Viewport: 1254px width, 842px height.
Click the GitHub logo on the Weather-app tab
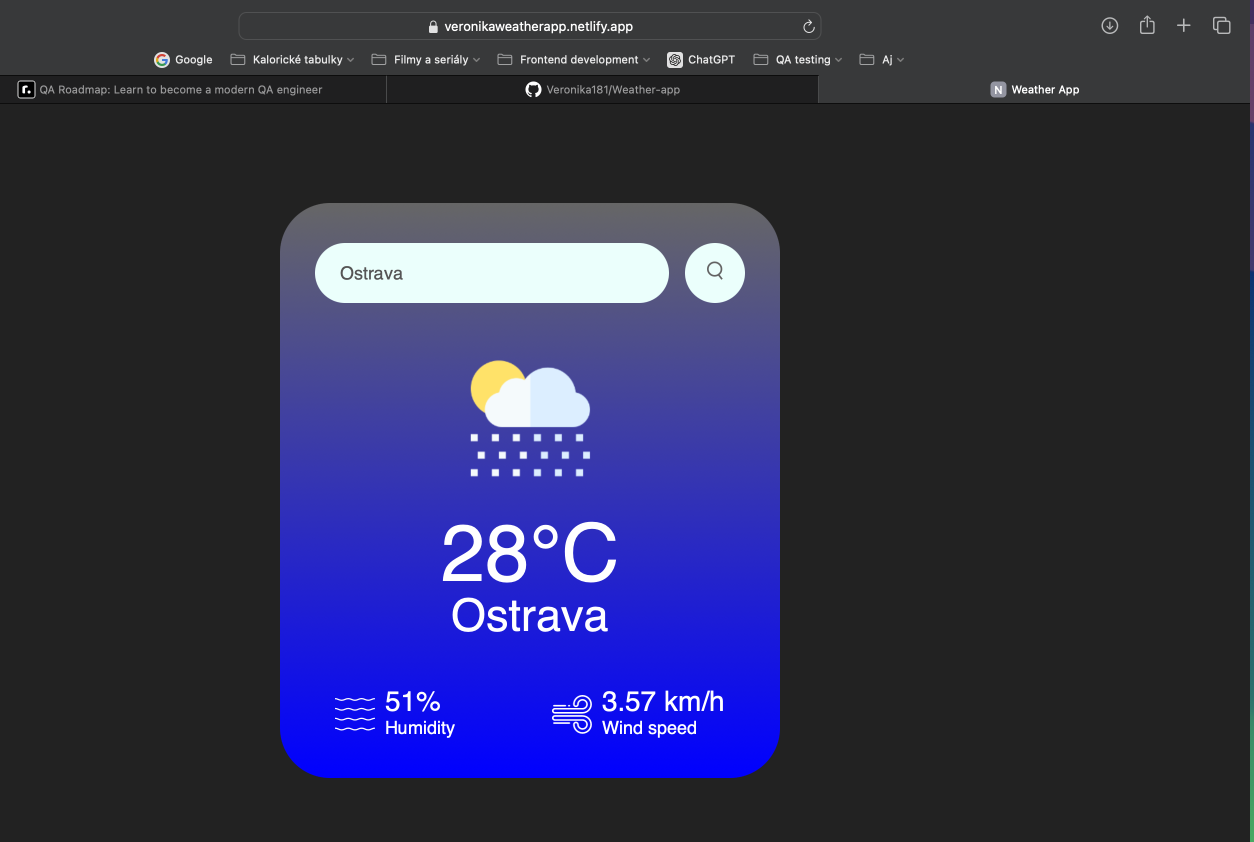[533, 89]
